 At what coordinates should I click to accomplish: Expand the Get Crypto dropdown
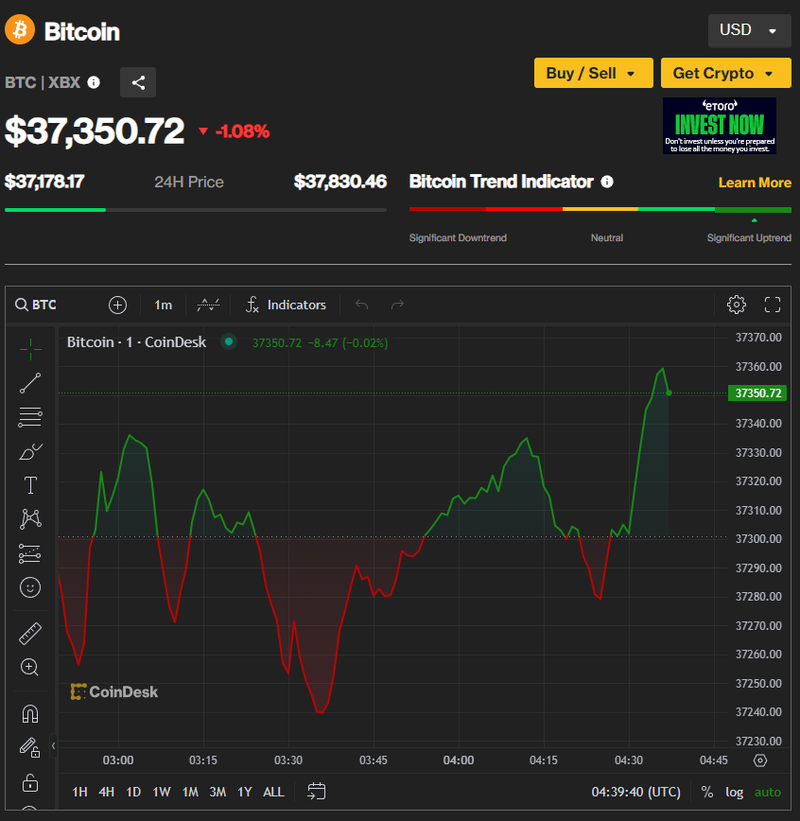point(724,73)
